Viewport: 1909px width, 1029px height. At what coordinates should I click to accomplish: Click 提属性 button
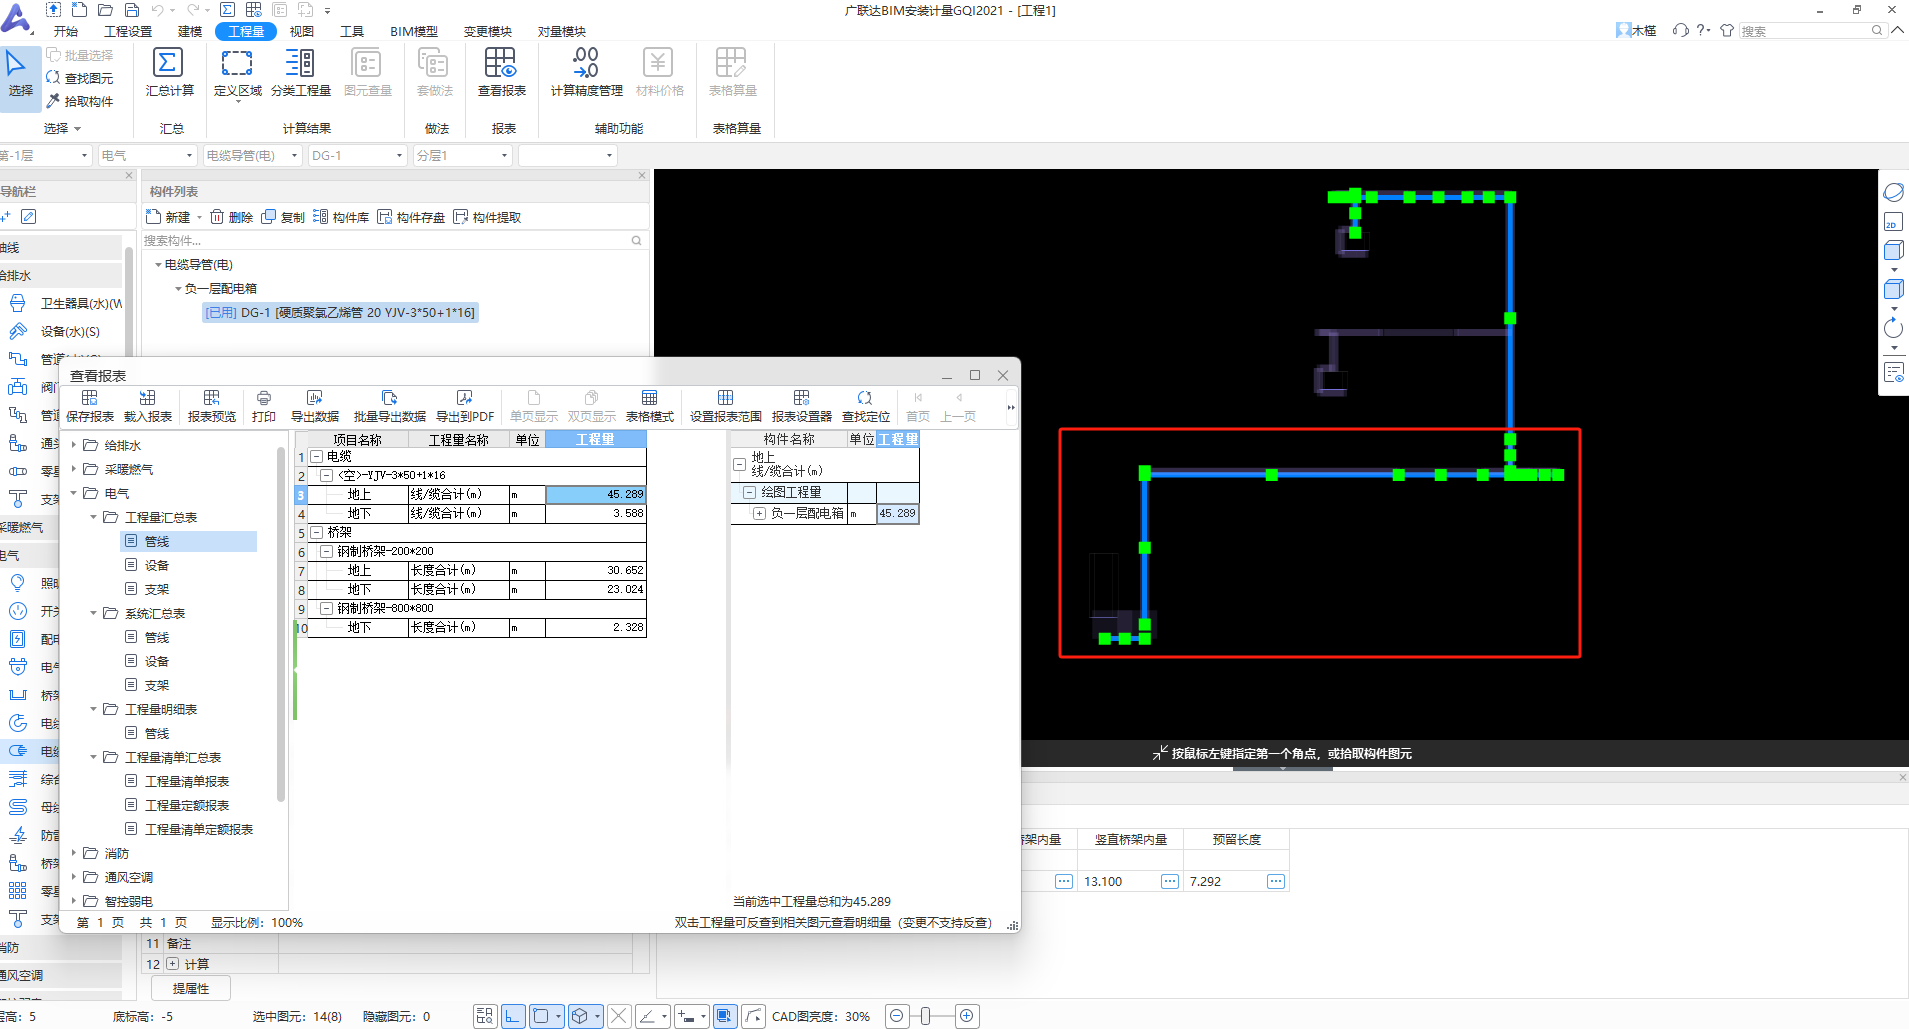coord(191,988)
